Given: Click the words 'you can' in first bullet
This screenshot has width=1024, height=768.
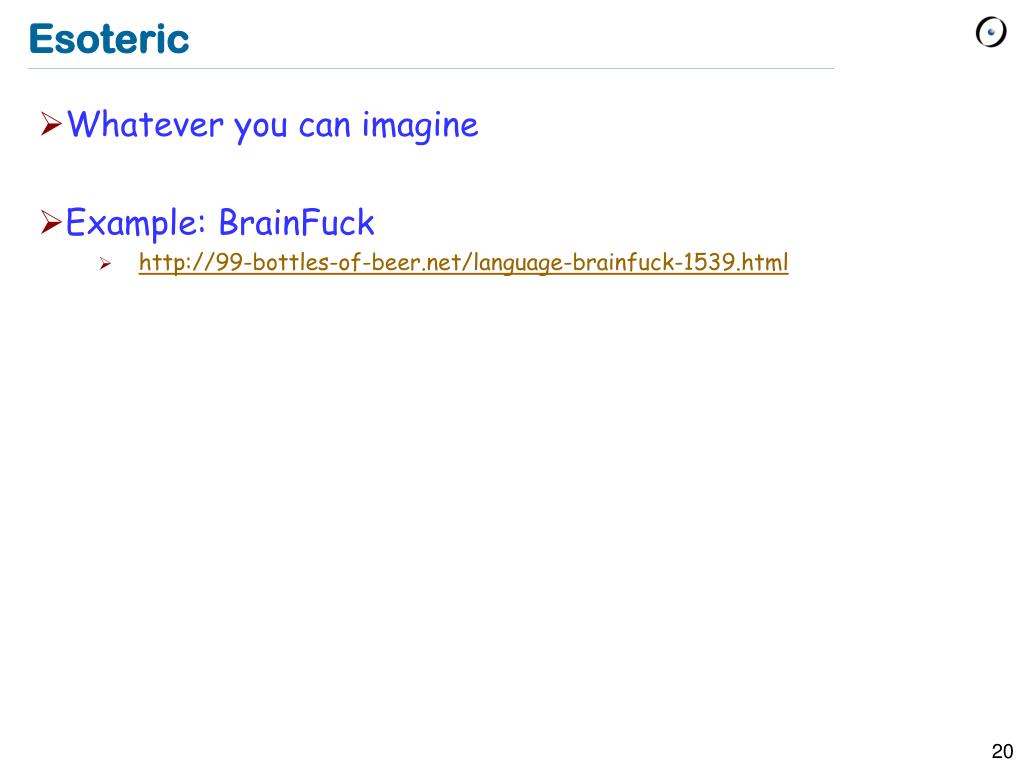Looking at the screenshot, I should pyautogui.click(x=293, y=126).
